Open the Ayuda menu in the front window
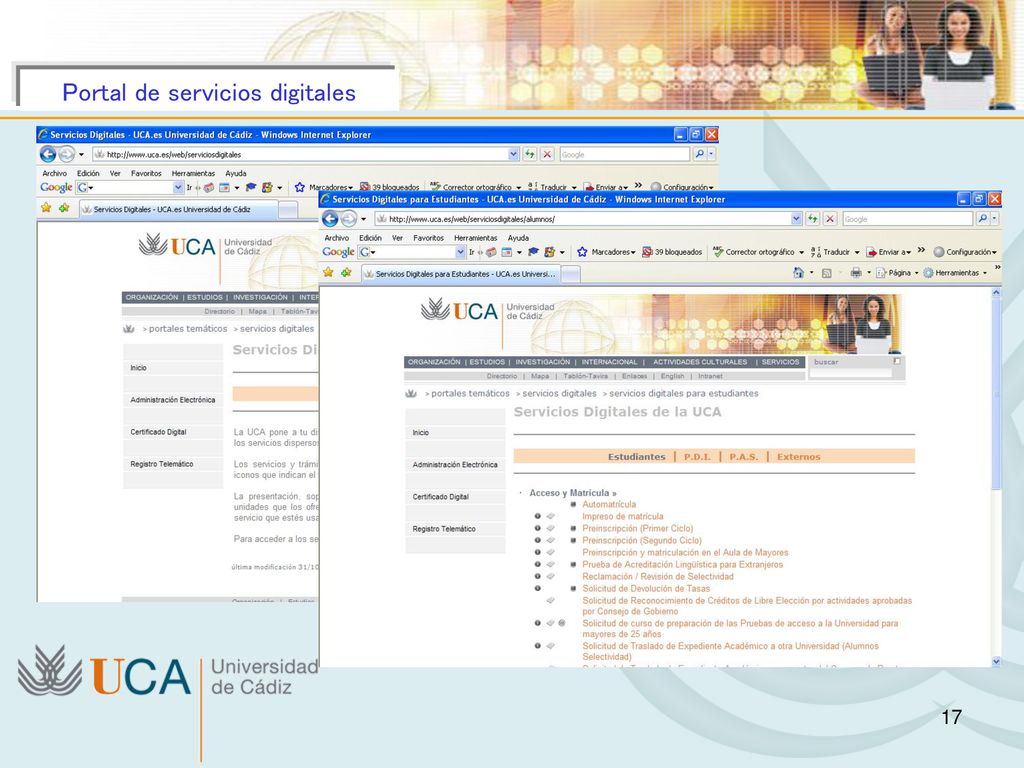Screen dimensions: 1024x768 tap(519, 238)
